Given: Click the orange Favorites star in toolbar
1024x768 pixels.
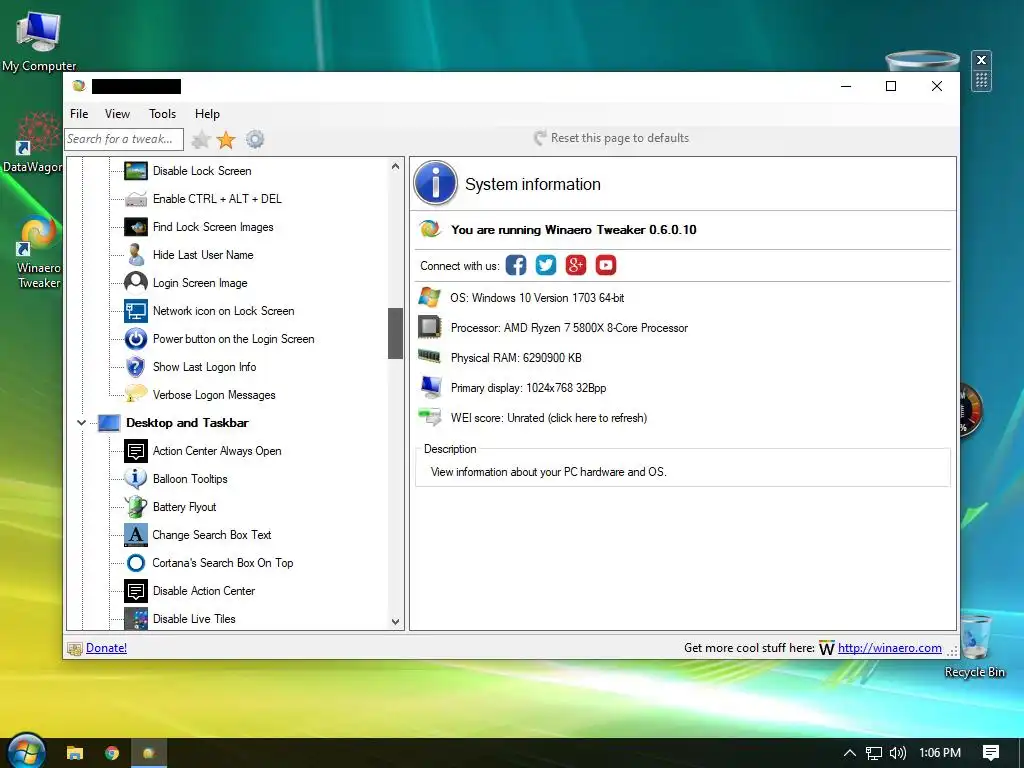Looking at the screenshot, I should pos(226,139).
